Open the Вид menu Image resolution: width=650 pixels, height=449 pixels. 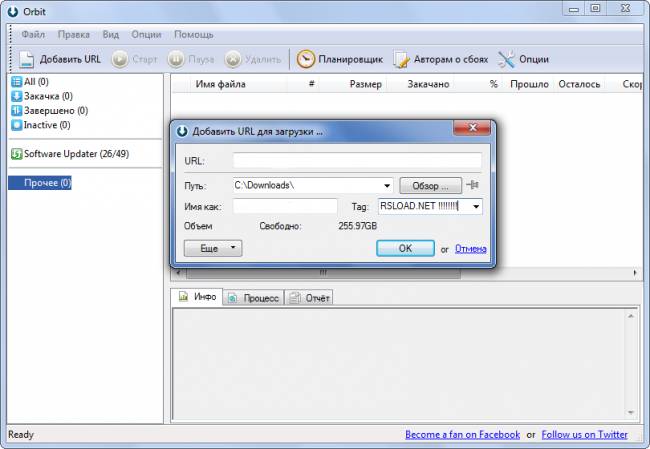coord(111,34)
